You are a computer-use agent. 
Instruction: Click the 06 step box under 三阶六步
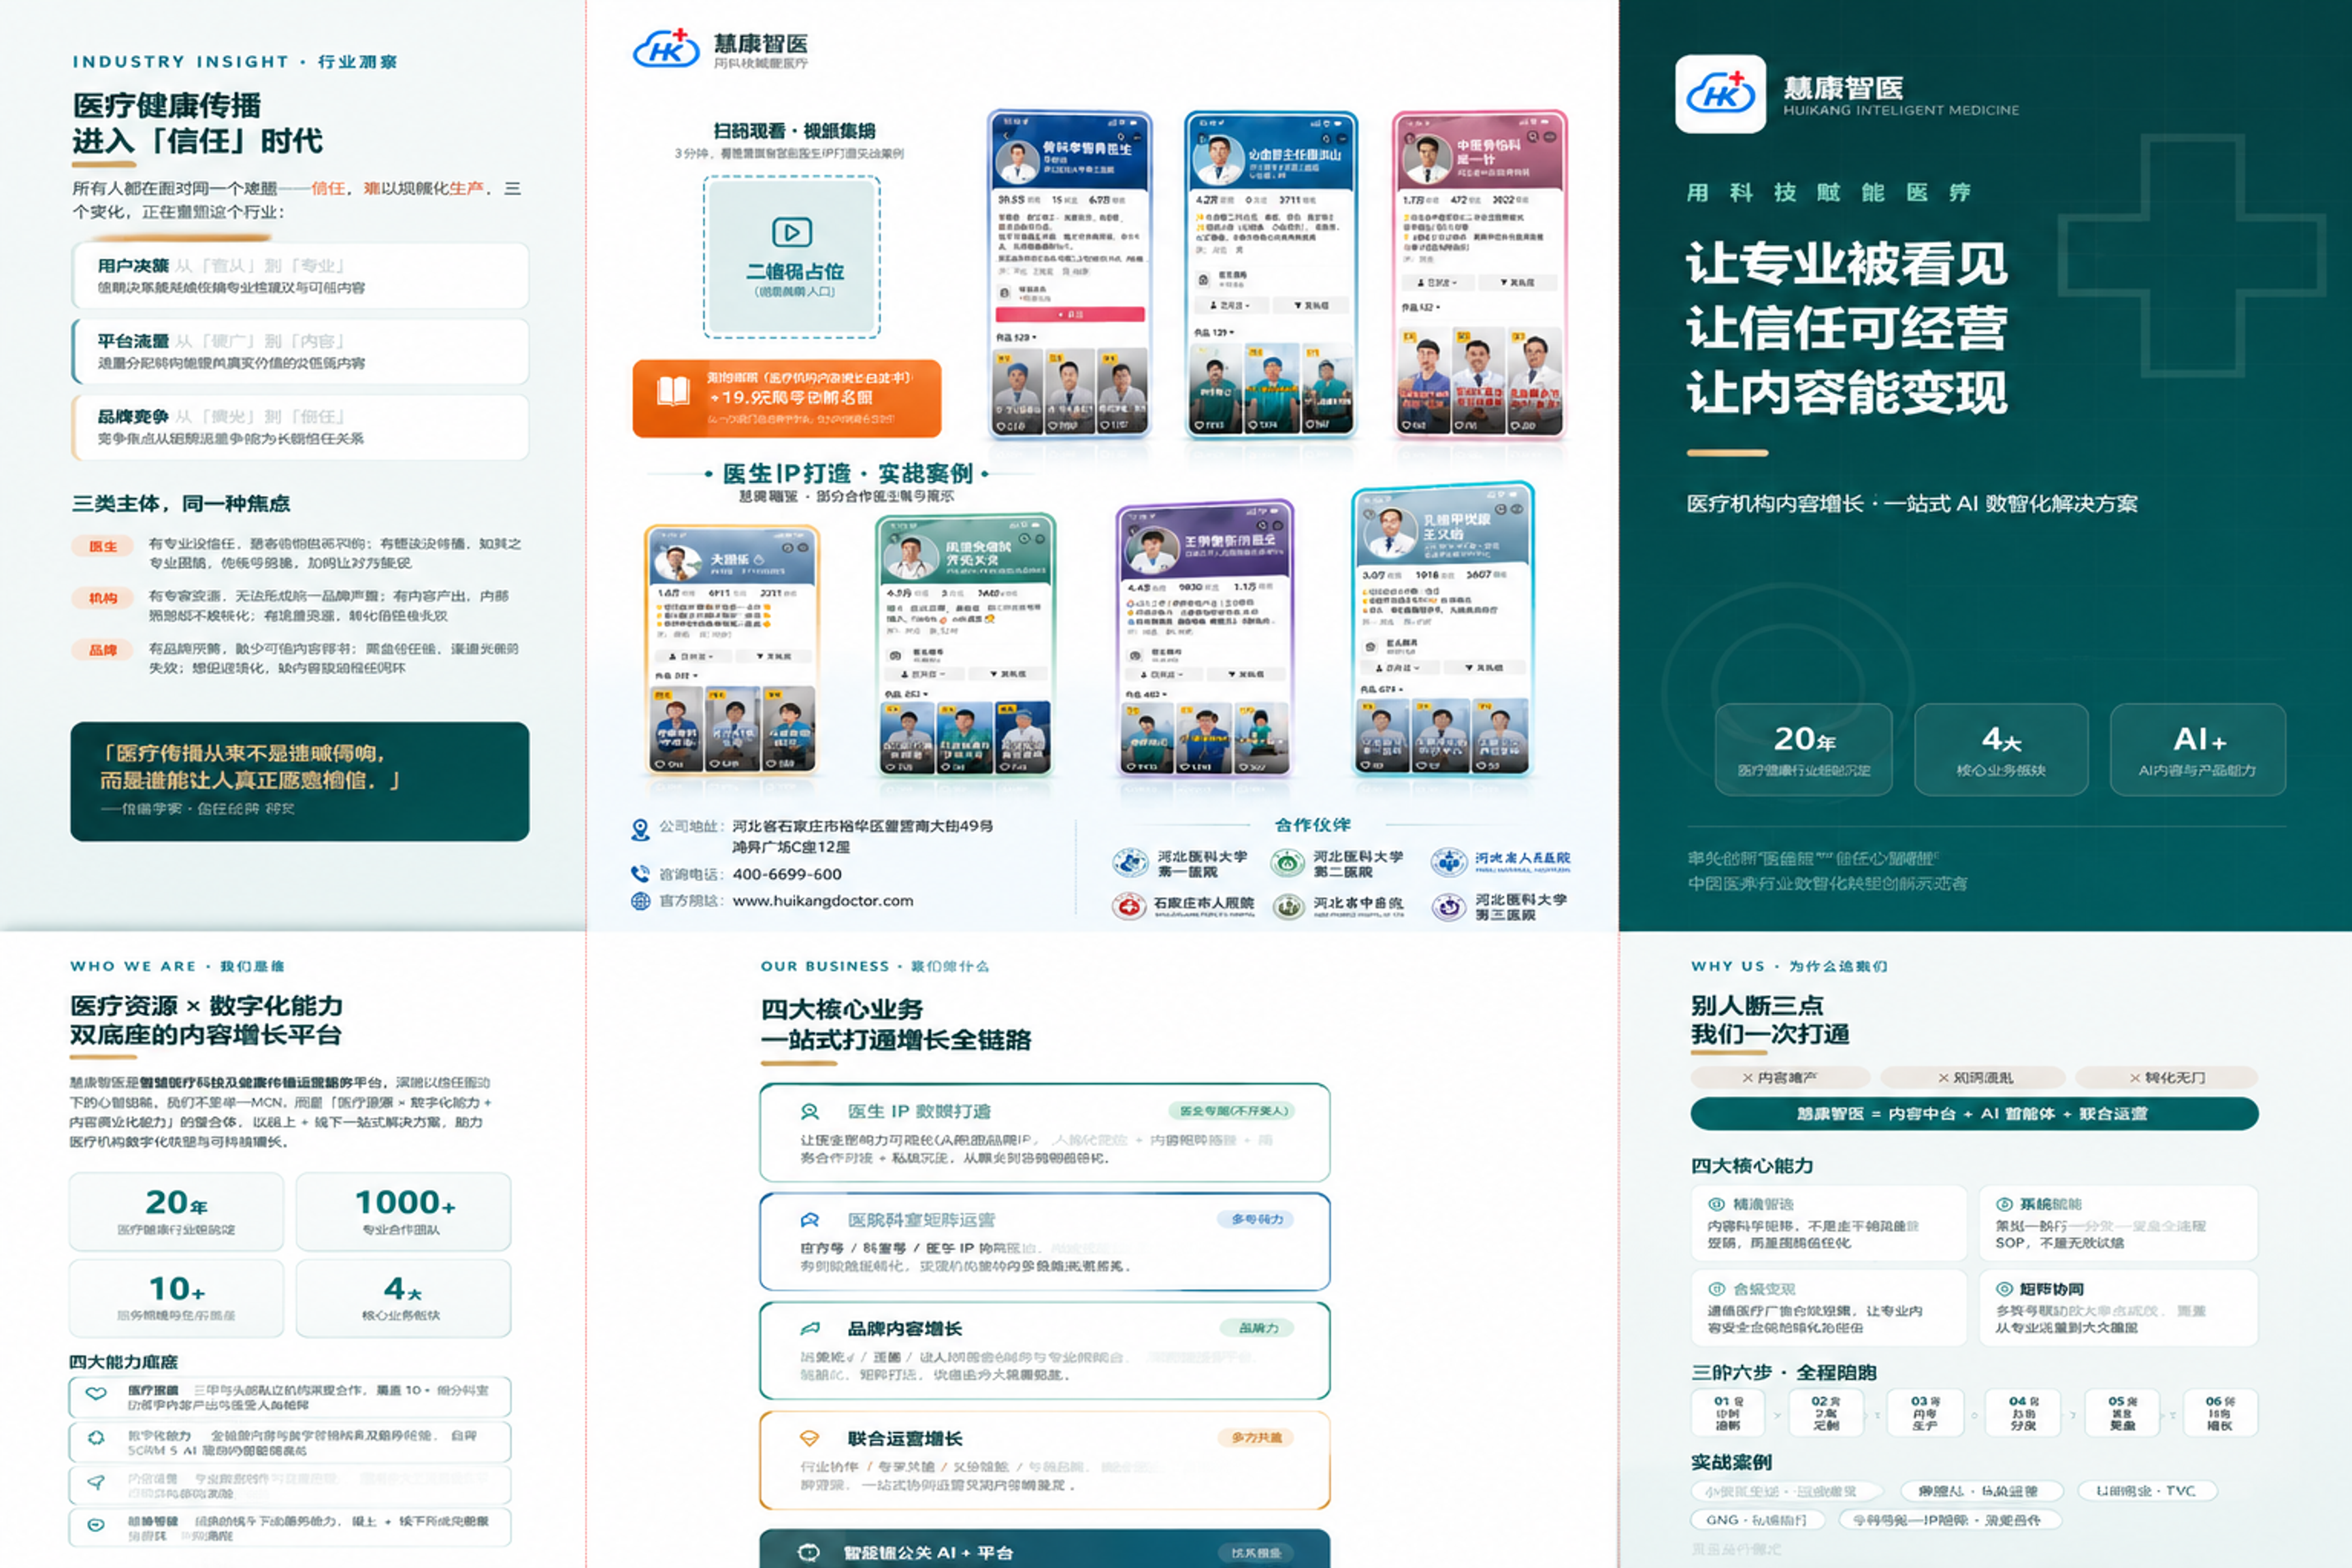[x=2220, y=1413]
